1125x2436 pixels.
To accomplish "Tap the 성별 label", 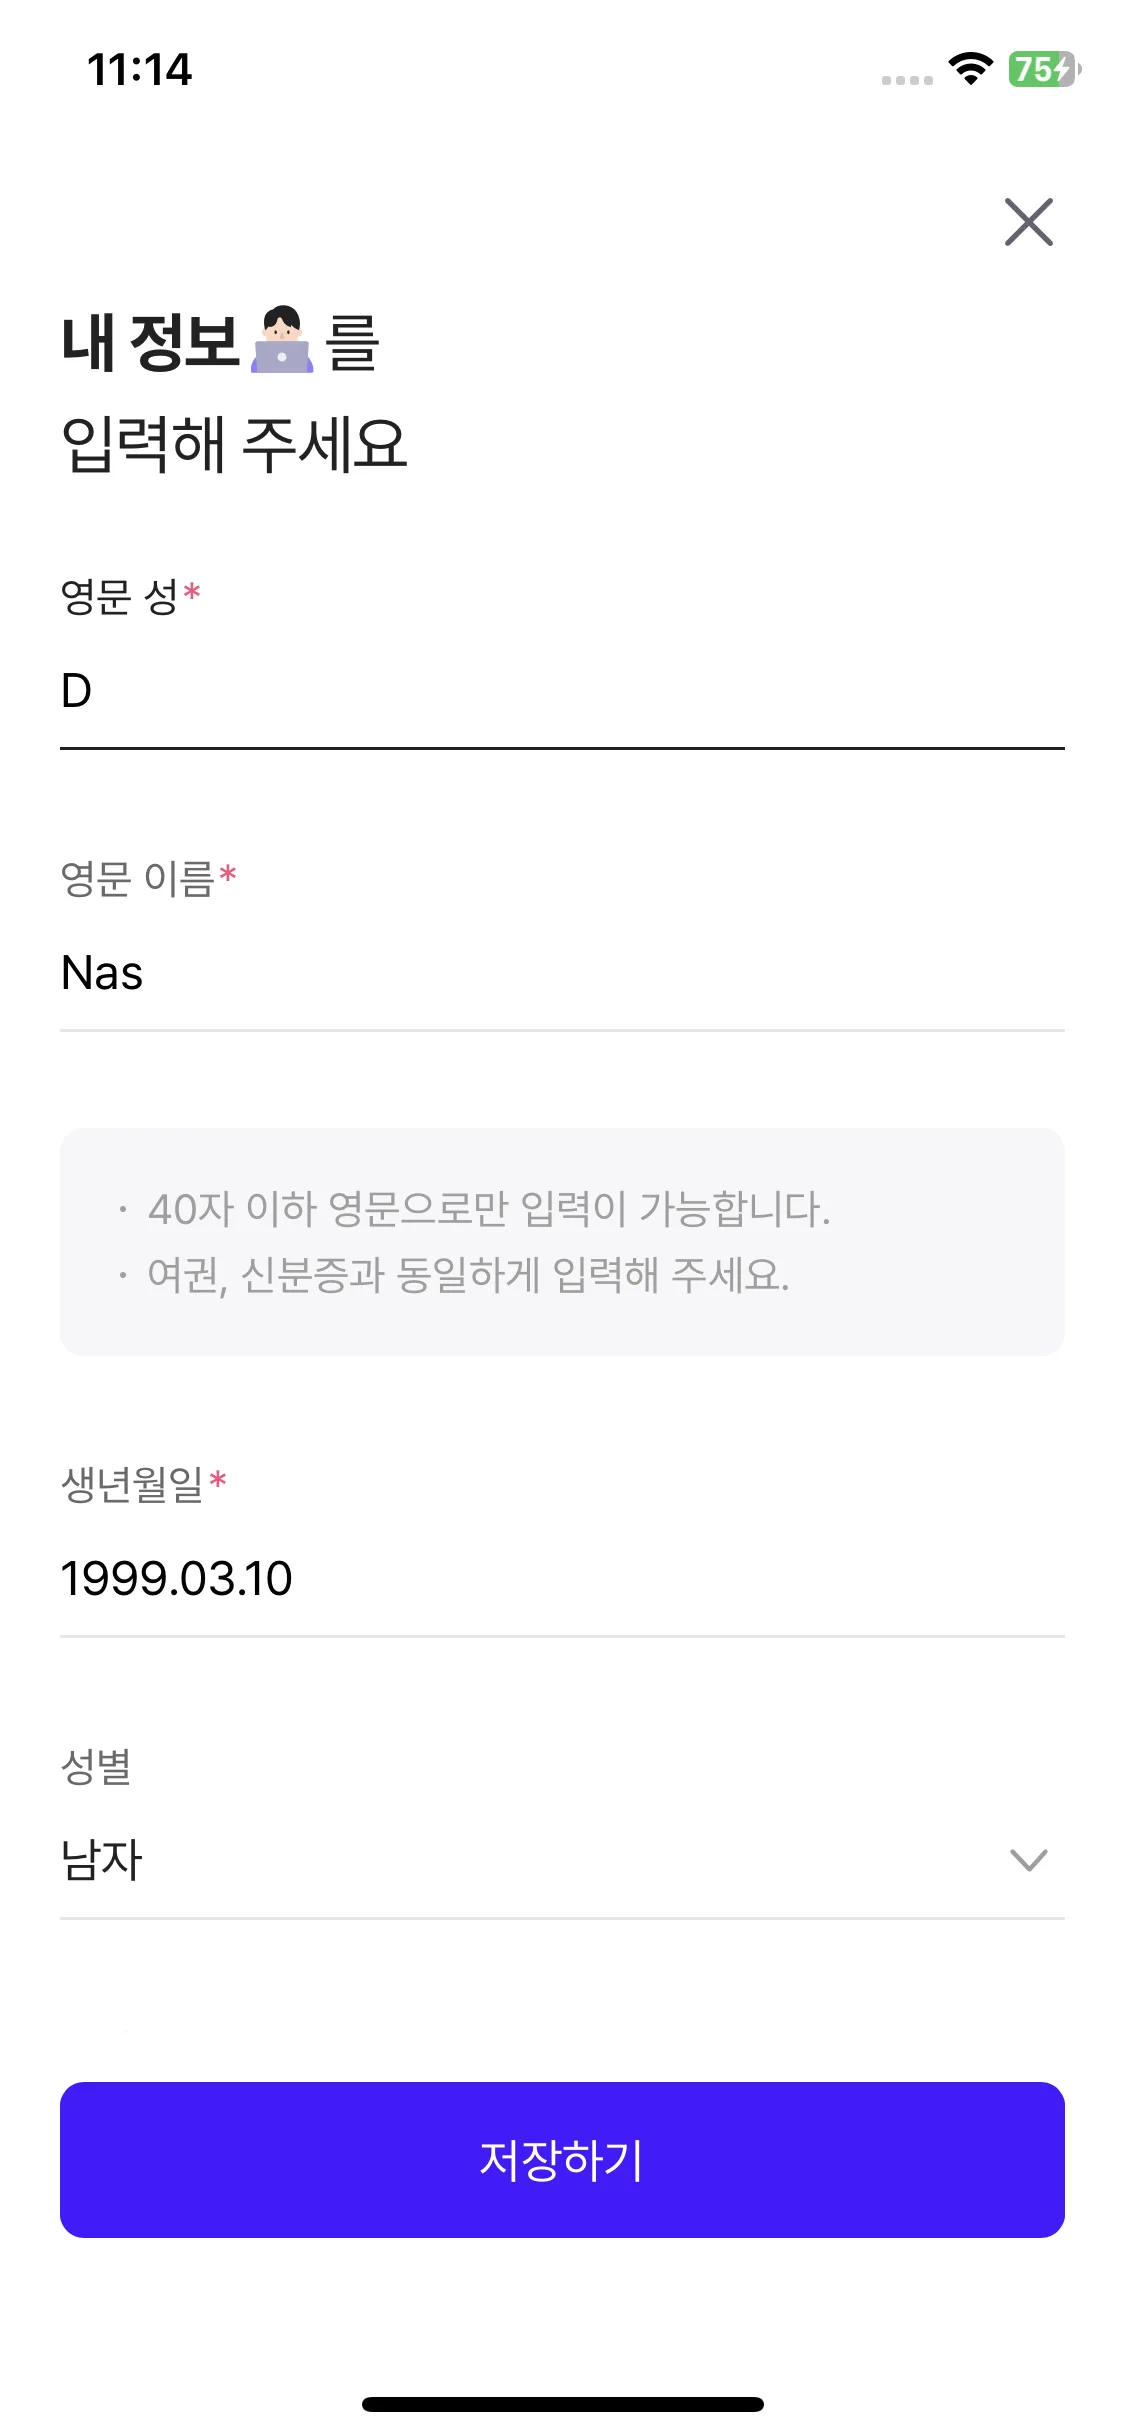I will 96,1766.
